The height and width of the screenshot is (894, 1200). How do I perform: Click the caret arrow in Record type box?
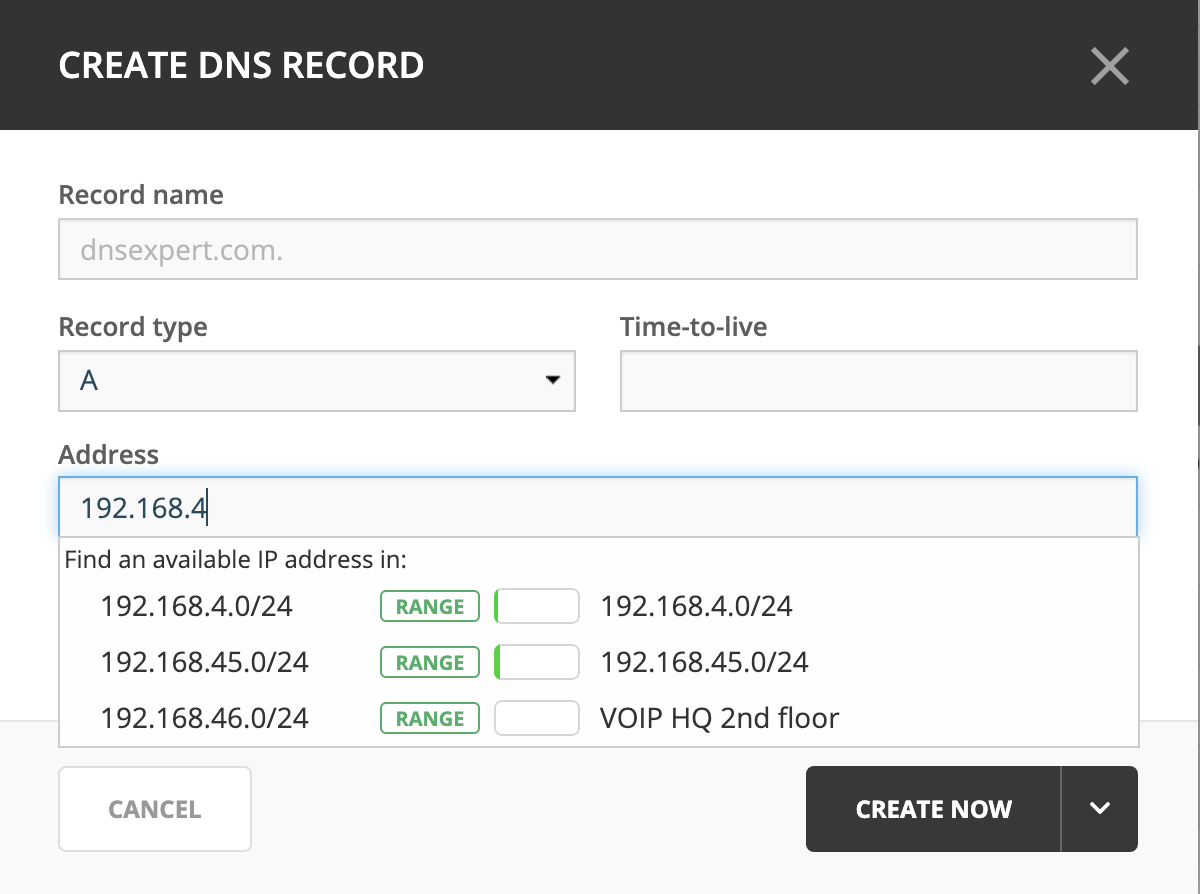pyautogui.click(x=551, y=381)
